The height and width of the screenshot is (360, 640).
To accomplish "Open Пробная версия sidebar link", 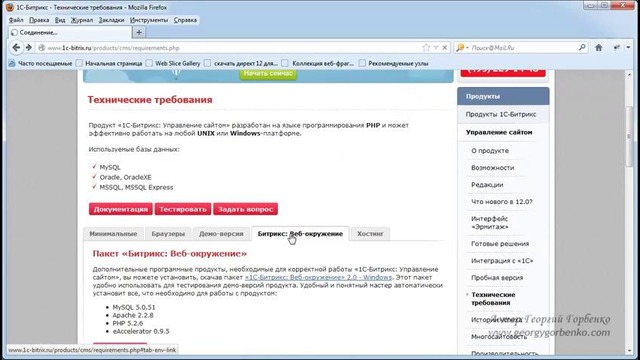I will (497, 278).
